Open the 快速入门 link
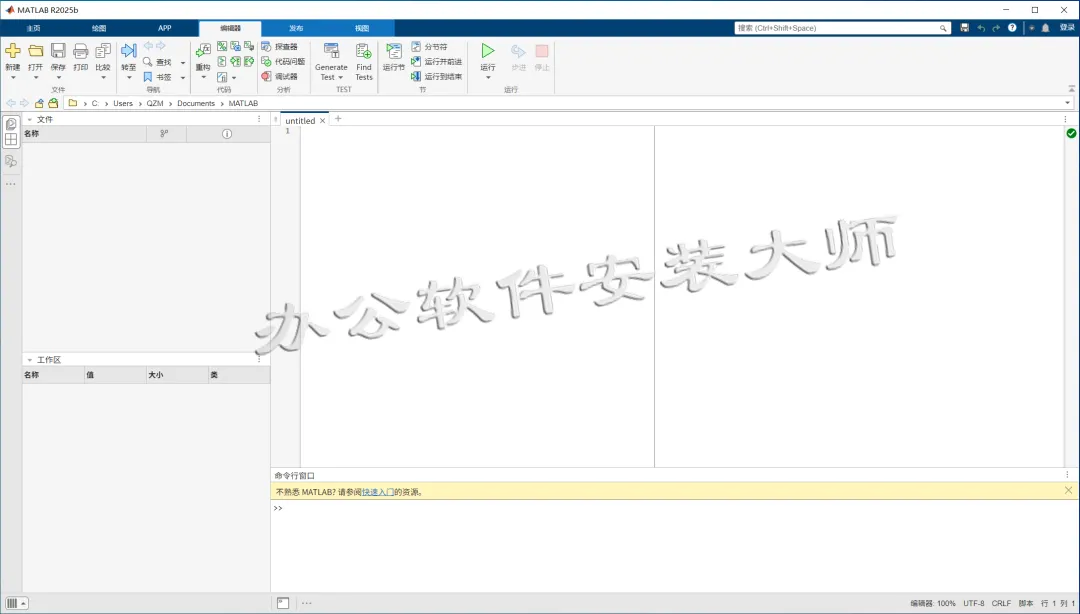Viewport: 1080px width, 614px height. pos(378,492)
